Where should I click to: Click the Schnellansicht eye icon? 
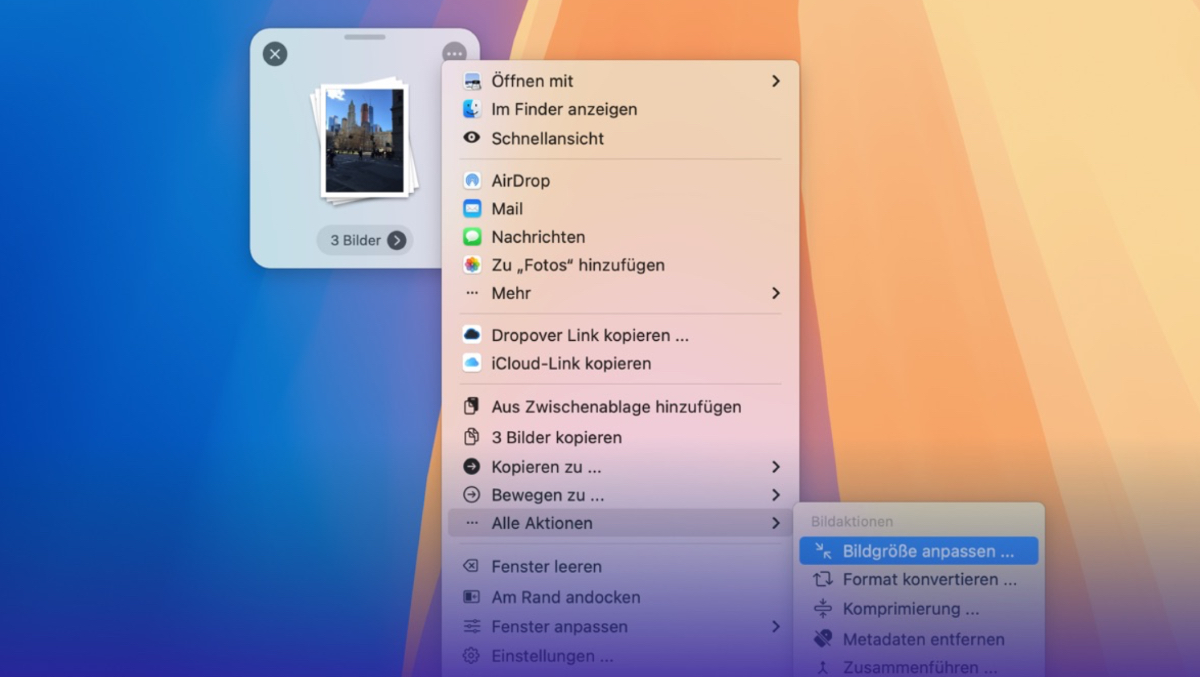click(x=472, y=138)
